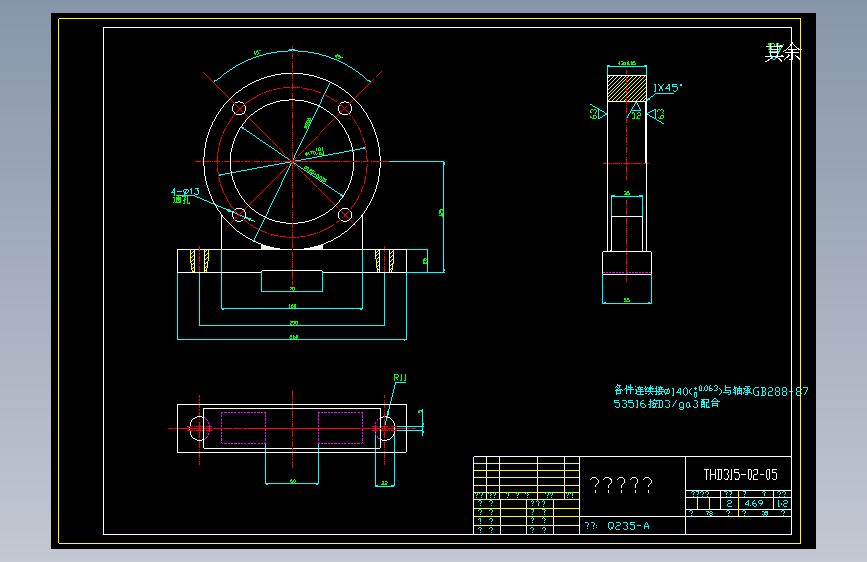Click the 'R11' radius label
This screenshot has height=562, width=867.
400,378
